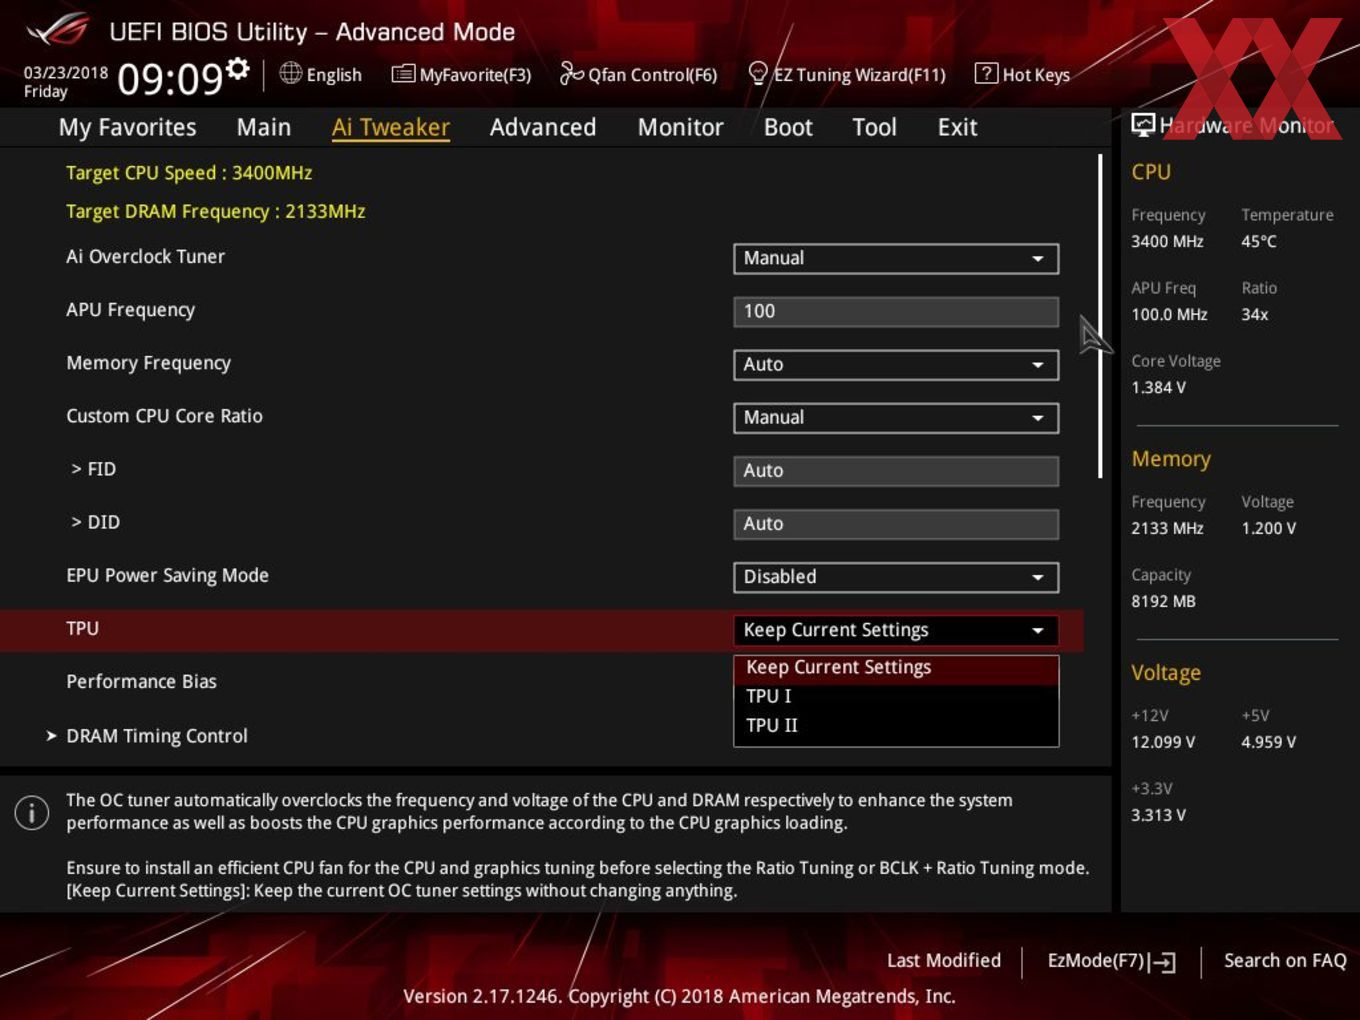Click the 03/23/2018 date text
Screen dimensions: 1360x1020
click(66, 72)
